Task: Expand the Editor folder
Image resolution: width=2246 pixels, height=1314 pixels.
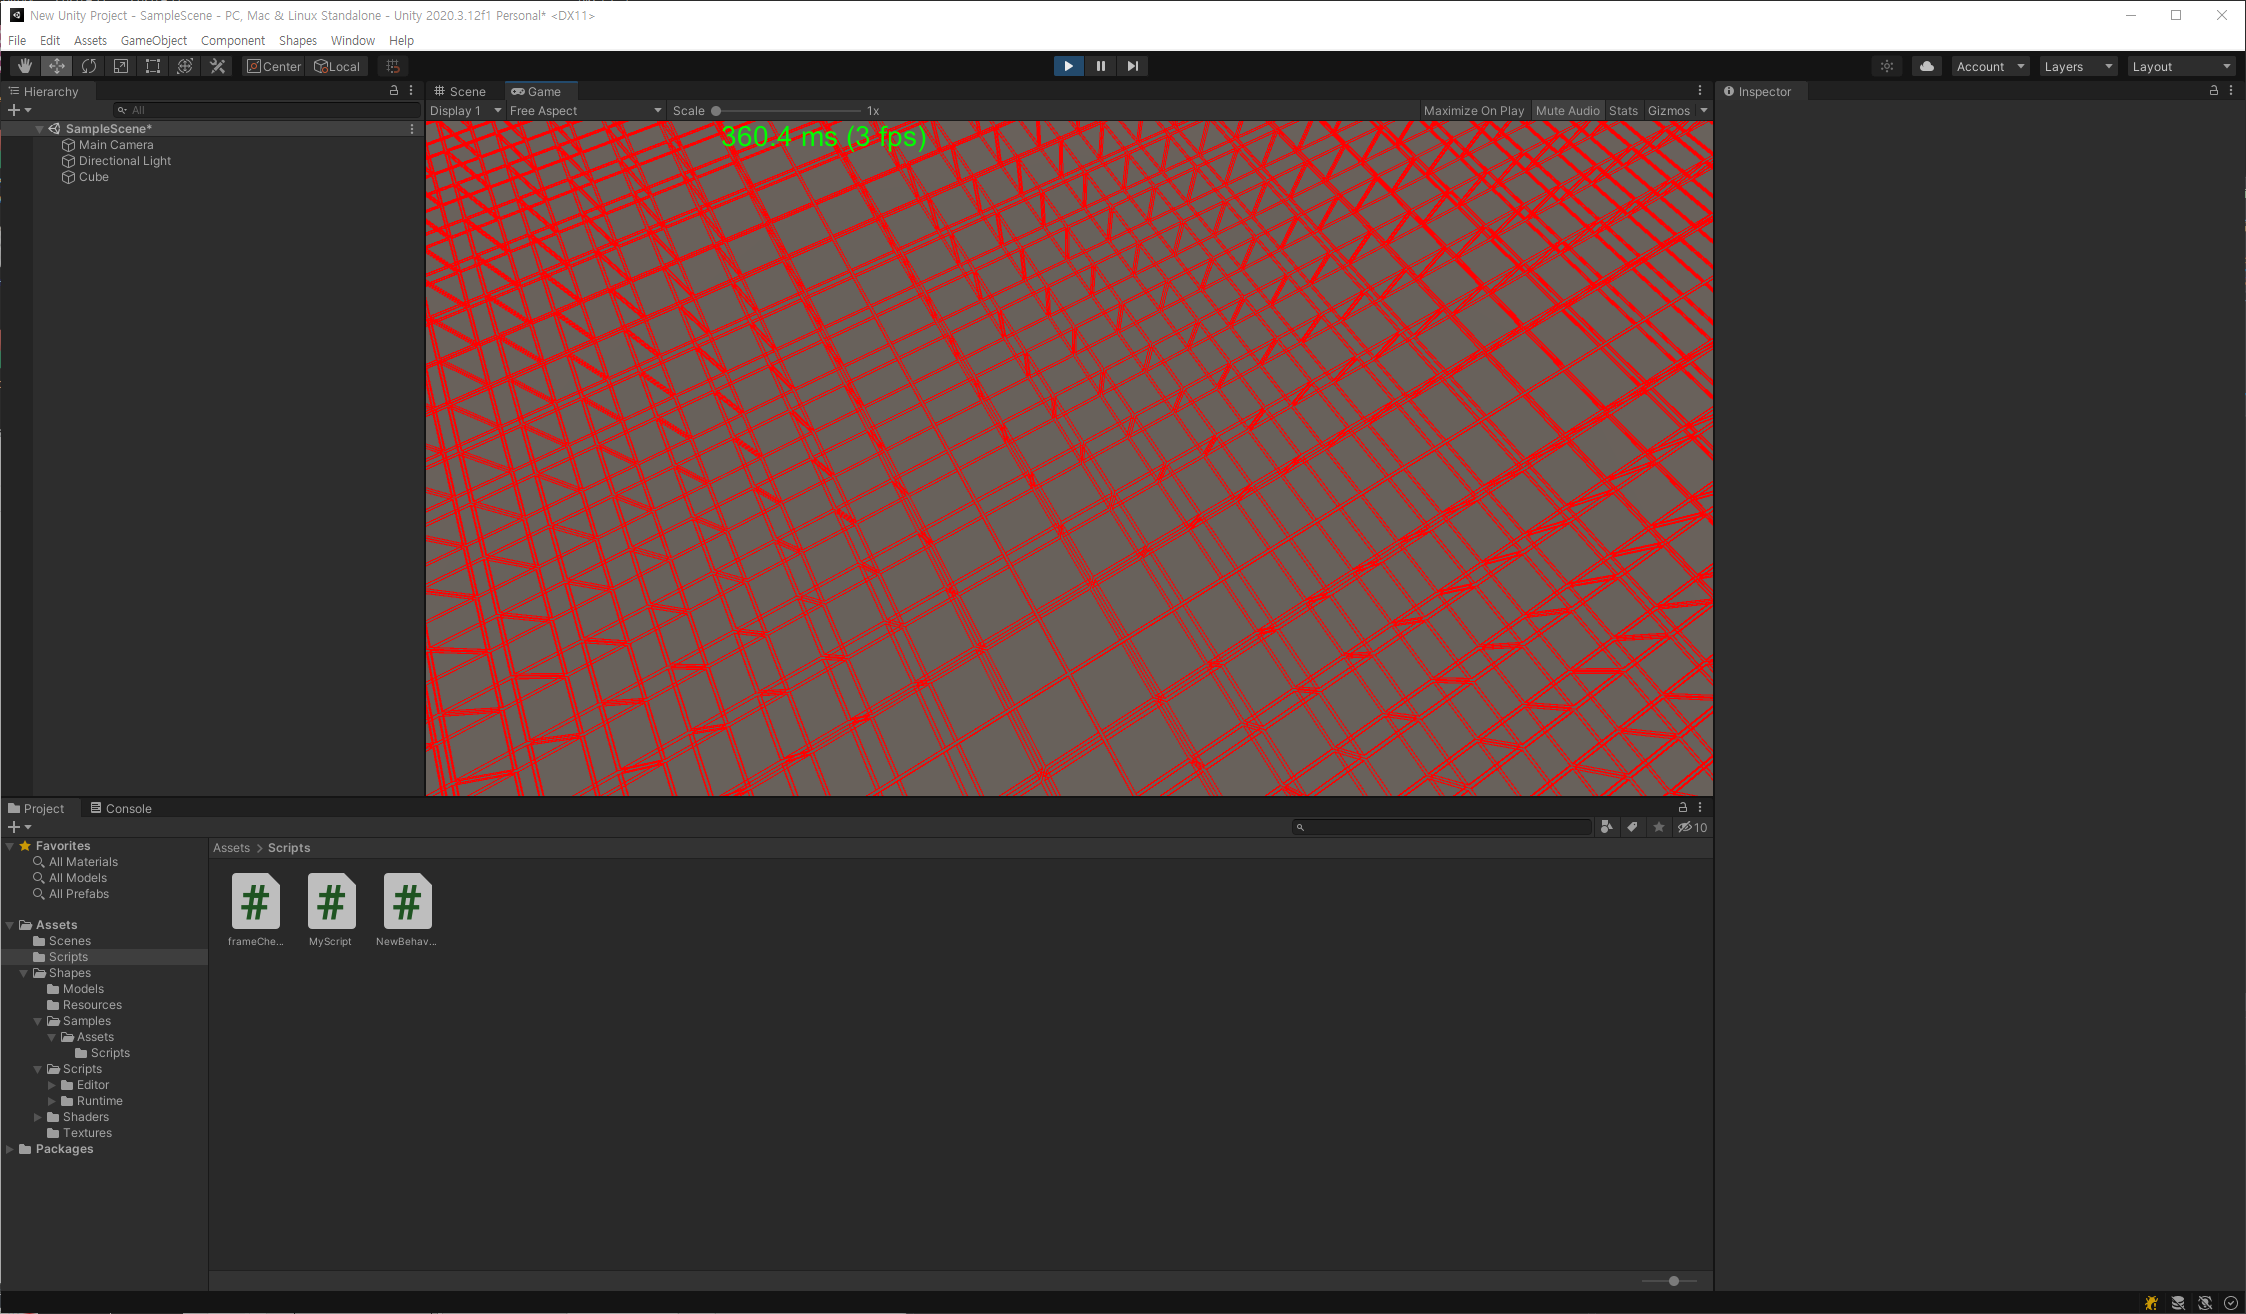Action: (x=52, y=1085)
